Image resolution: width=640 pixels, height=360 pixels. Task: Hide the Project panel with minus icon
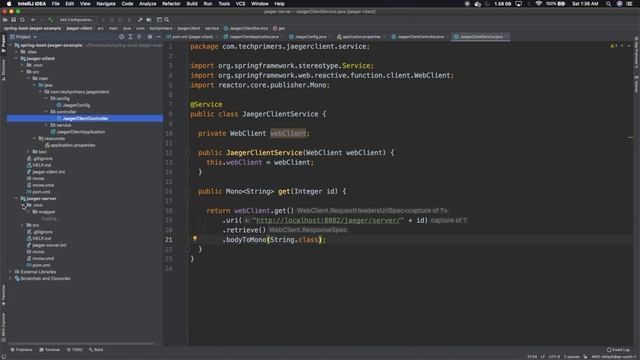pyautogui.click(x=158, y=37)
